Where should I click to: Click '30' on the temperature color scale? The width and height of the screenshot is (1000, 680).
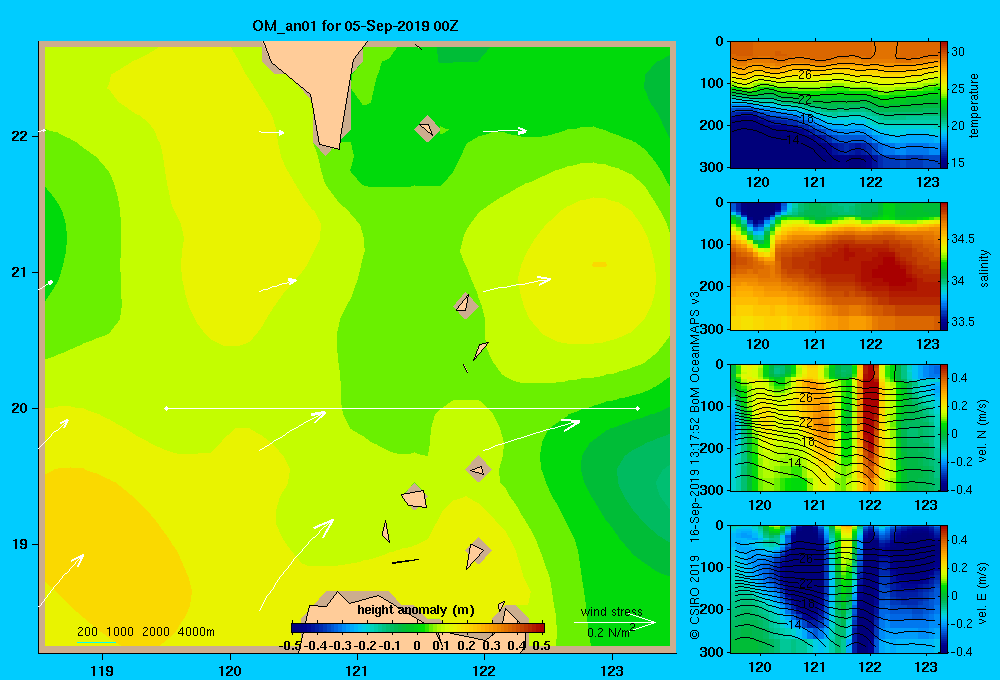pyautogui.click(x=958, y=52)
